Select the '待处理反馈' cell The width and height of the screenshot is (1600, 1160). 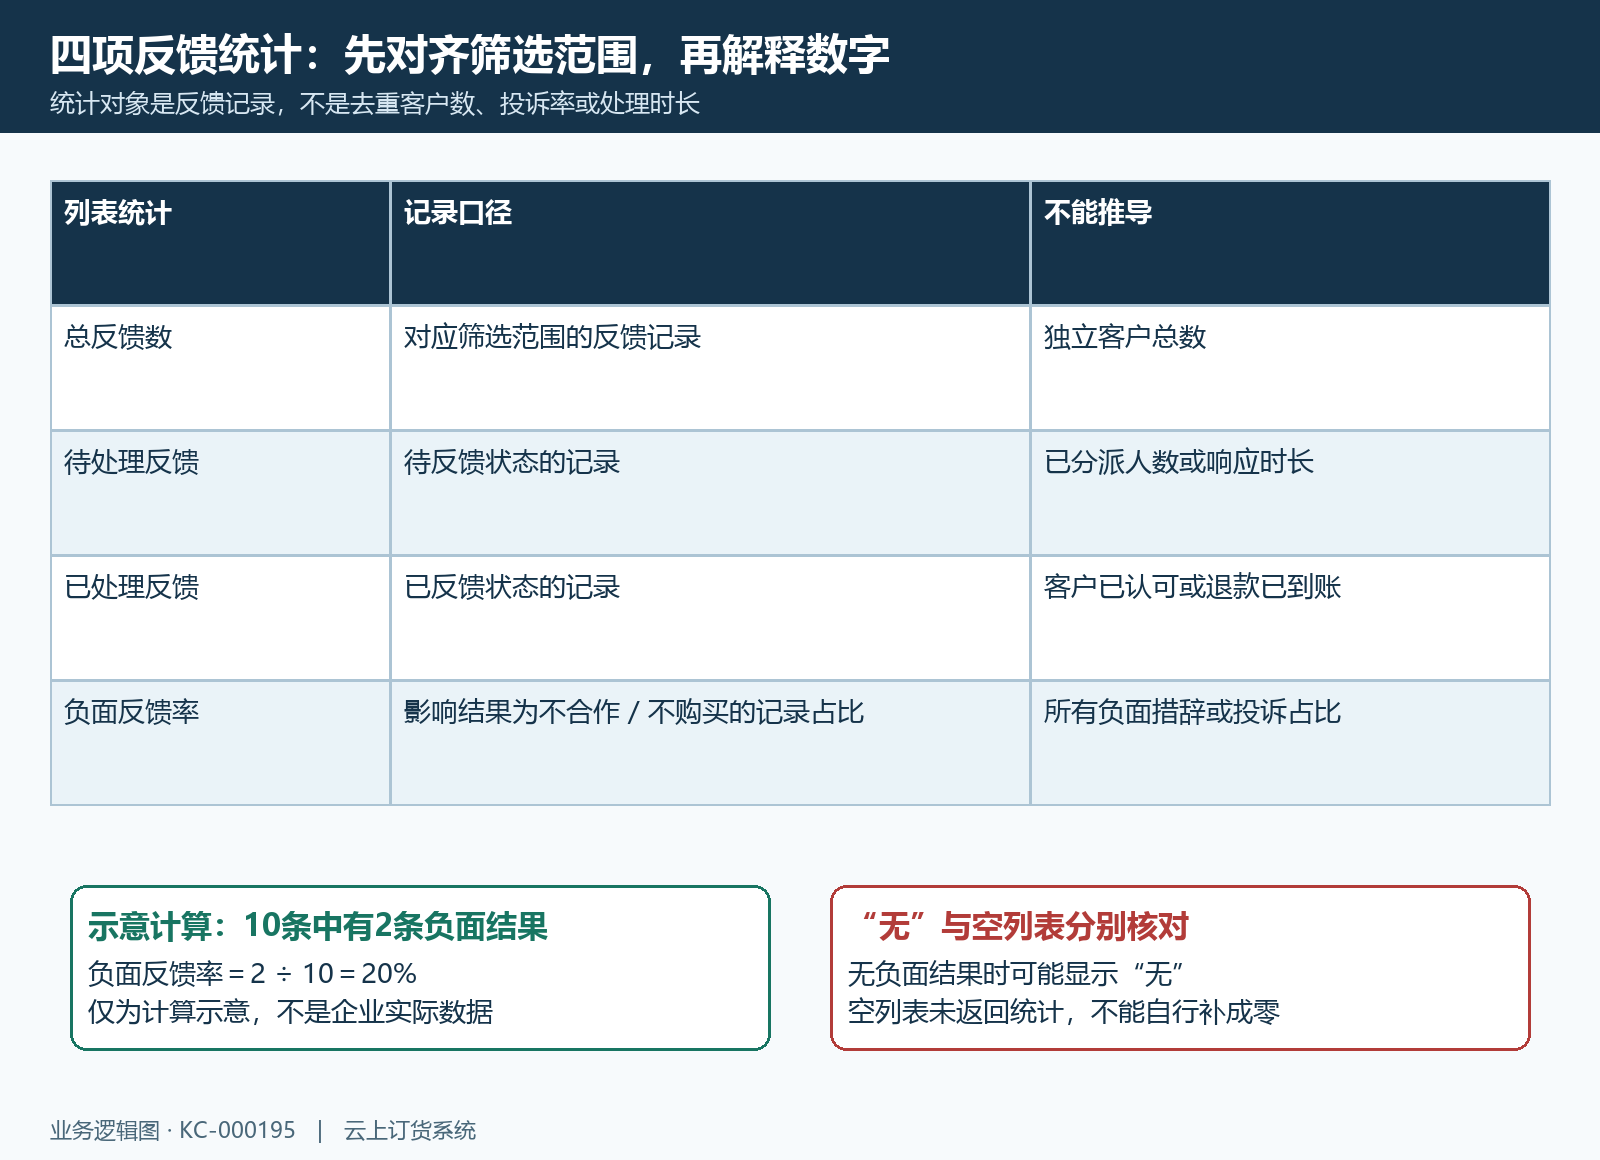click(220, 493)
